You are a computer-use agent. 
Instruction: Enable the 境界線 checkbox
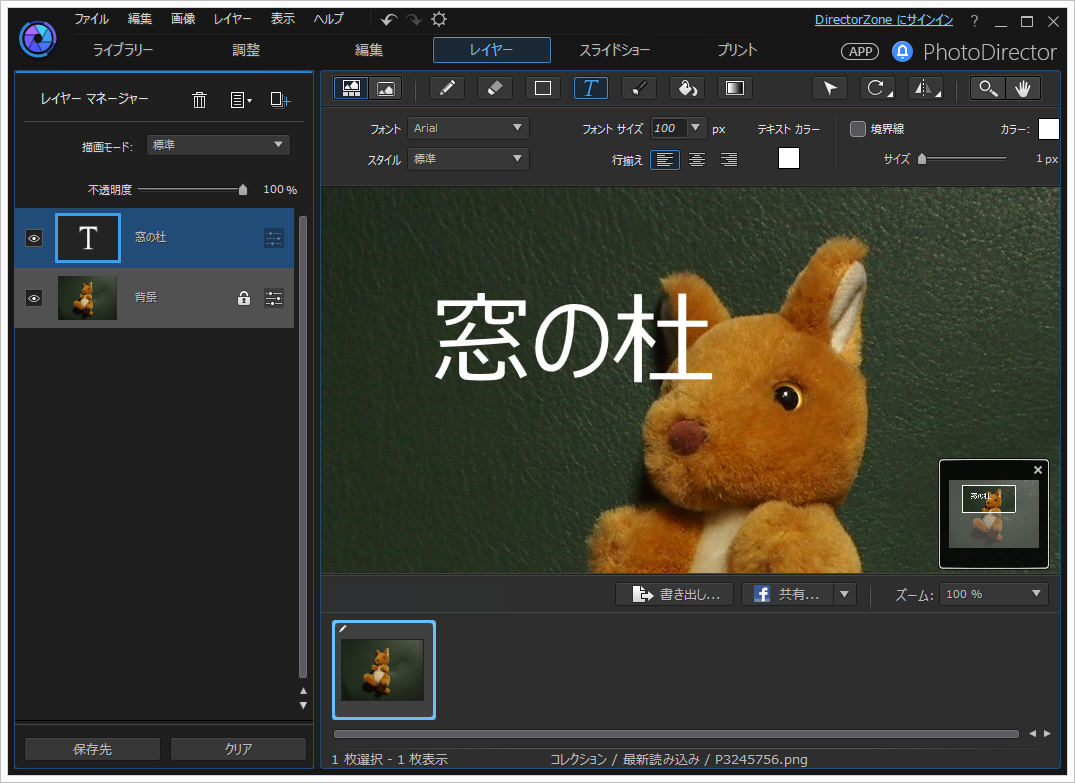coord(857,129)
